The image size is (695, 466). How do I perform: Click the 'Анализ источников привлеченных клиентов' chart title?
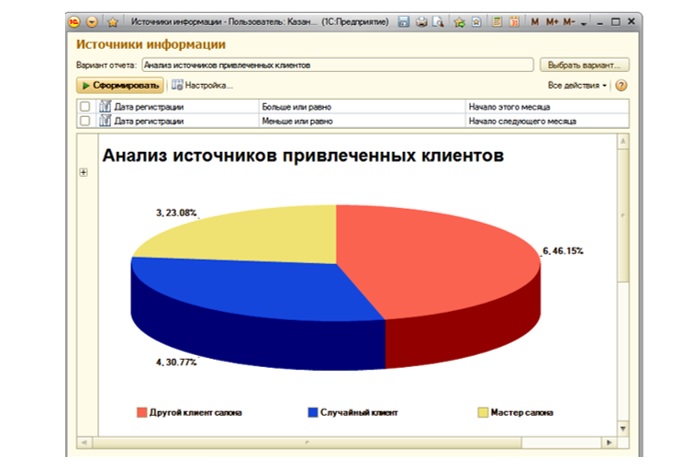point(303,156)
